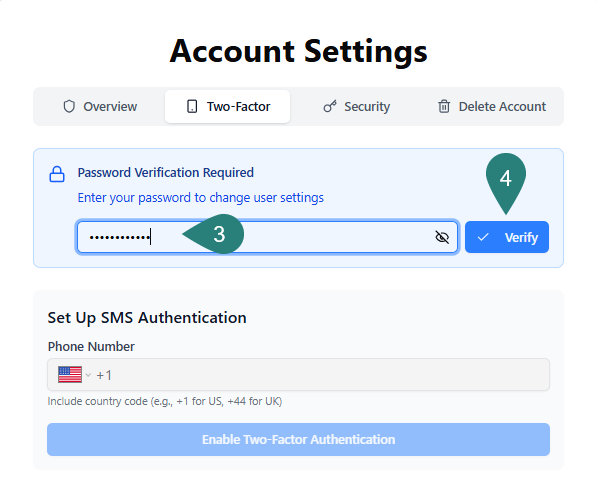Open the Delete Account tab
Screen dimensions: 596x500
[491, 106]
